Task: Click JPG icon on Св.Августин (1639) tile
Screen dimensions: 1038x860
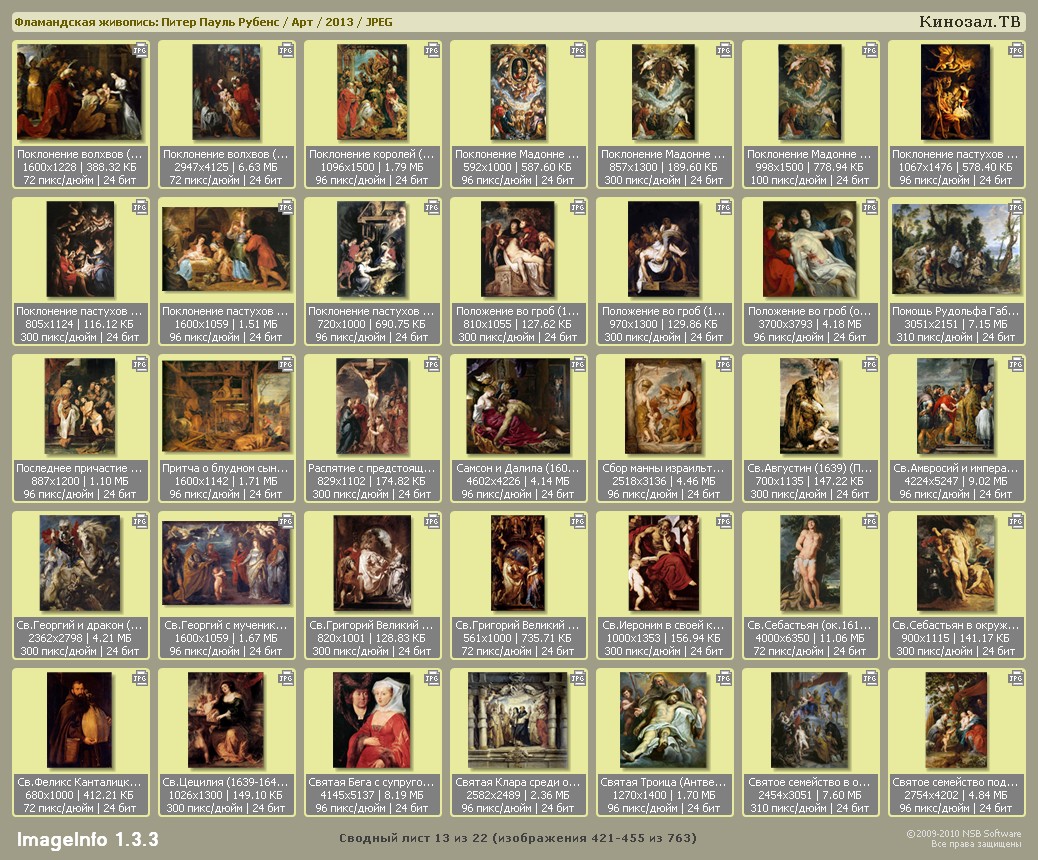Action: pyautogui.click(x=869, y=364)
